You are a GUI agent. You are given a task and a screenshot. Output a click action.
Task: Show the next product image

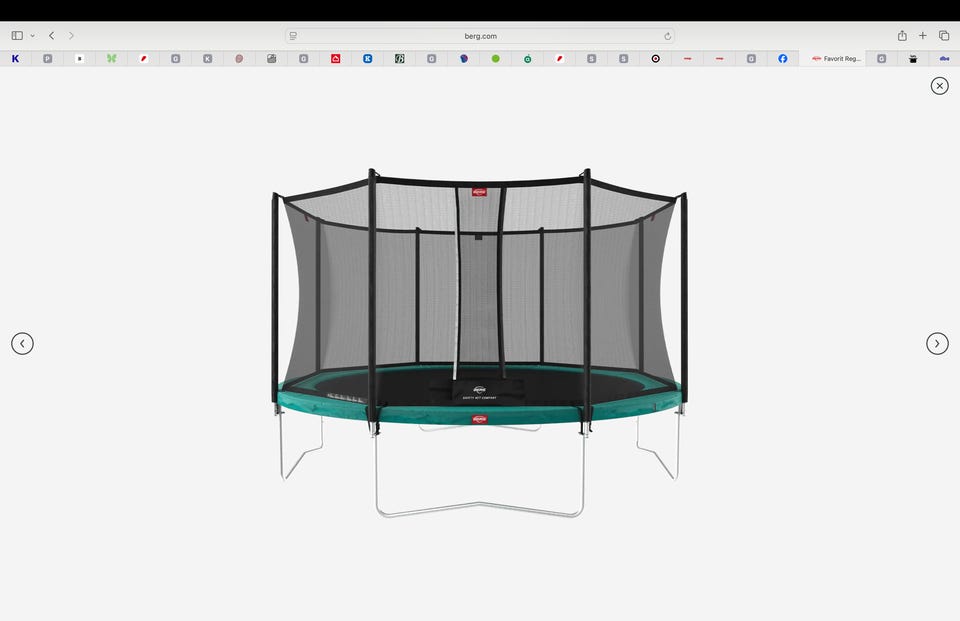(937, 344)
